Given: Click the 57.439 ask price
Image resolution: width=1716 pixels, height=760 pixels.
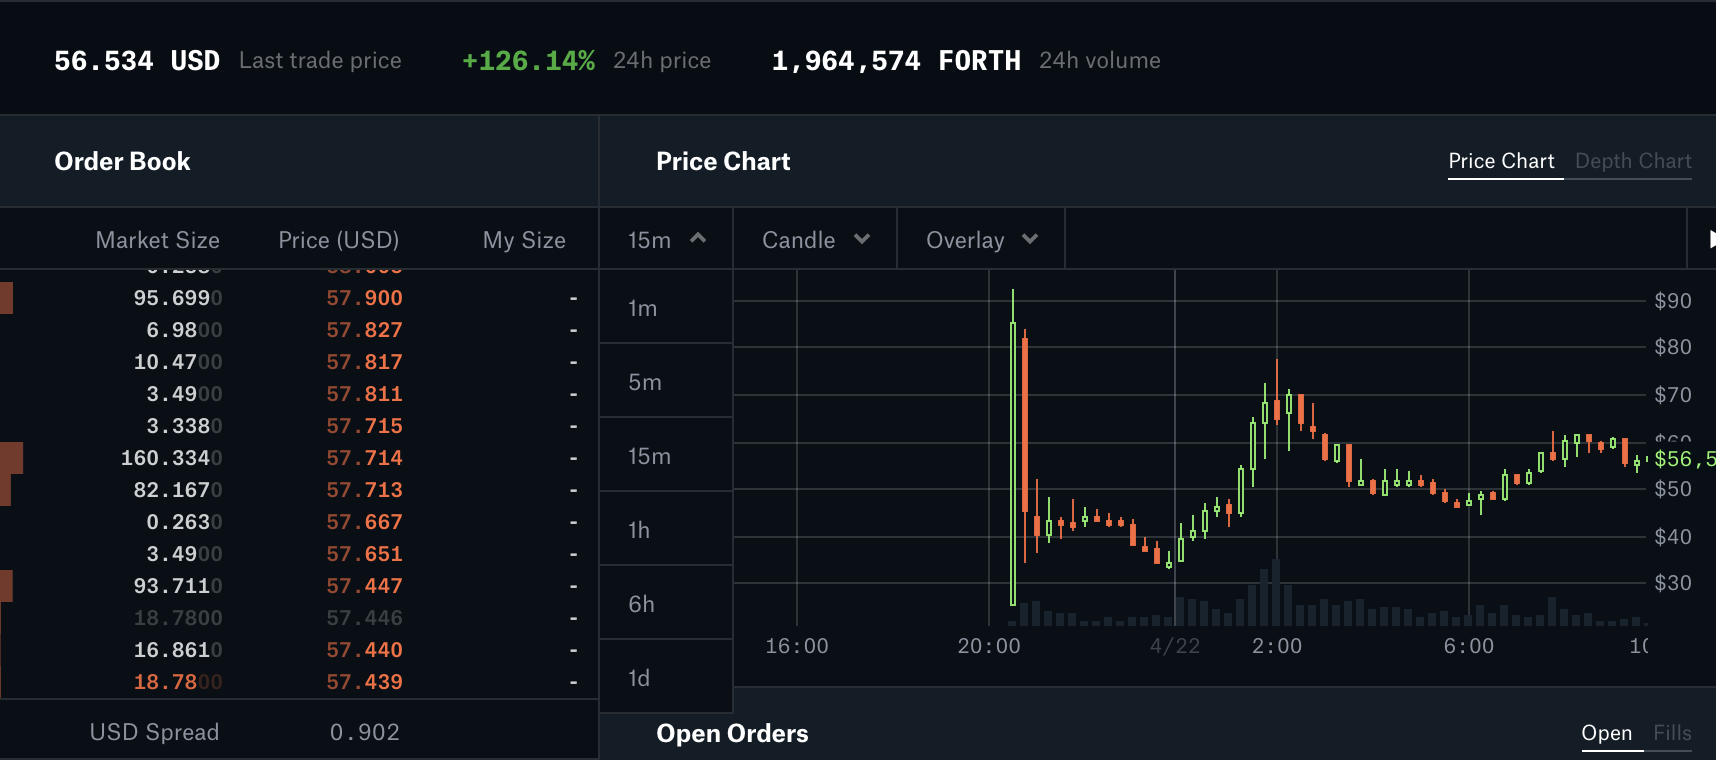Looking at the screenshot, I should coord(364,682).
